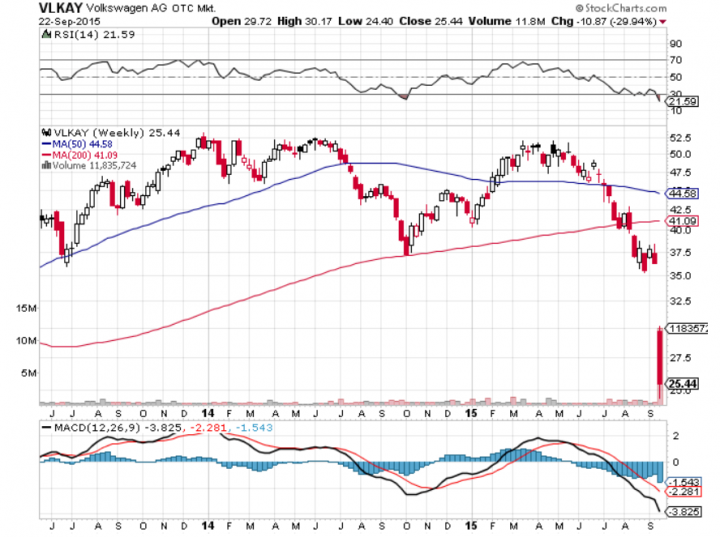720x537 pixels.
Task: Click the black line marker before MACD(12,26,9)
Action: coord(46,428)
